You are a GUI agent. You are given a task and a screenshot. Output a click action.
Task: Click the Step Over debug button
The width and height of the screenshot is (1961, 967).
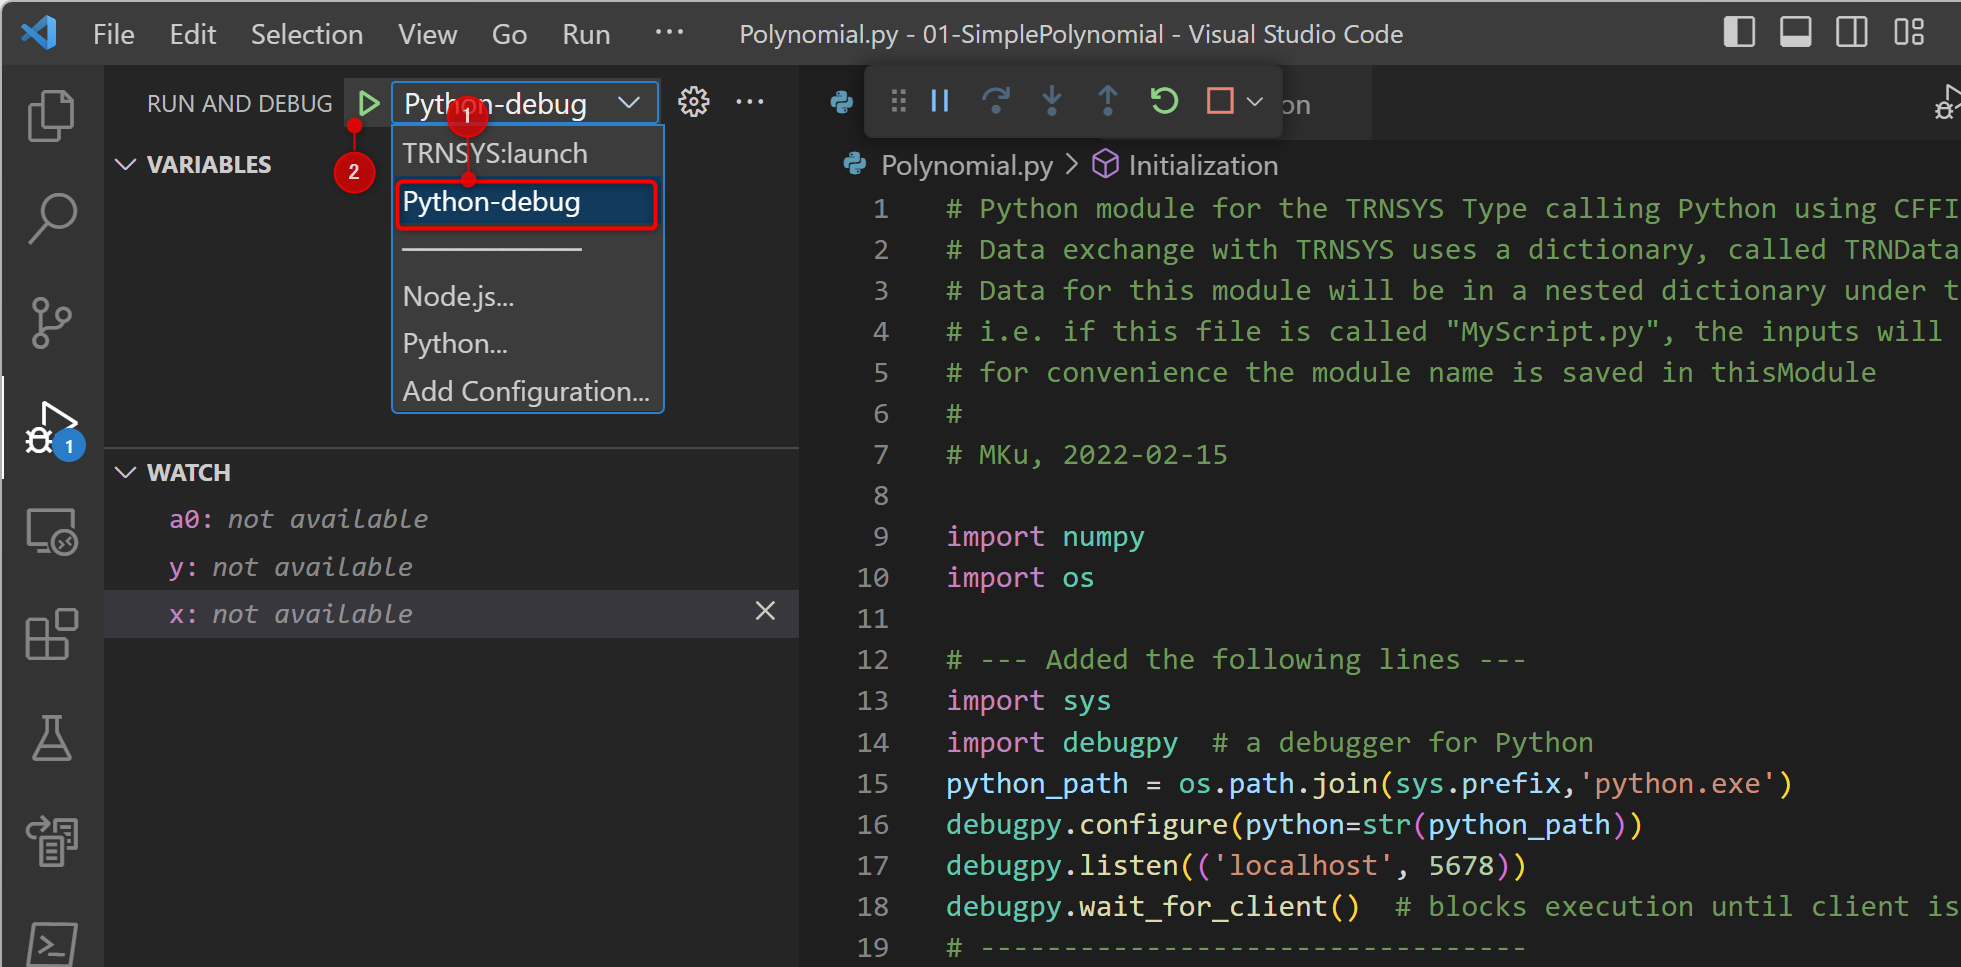click(996, 101)
